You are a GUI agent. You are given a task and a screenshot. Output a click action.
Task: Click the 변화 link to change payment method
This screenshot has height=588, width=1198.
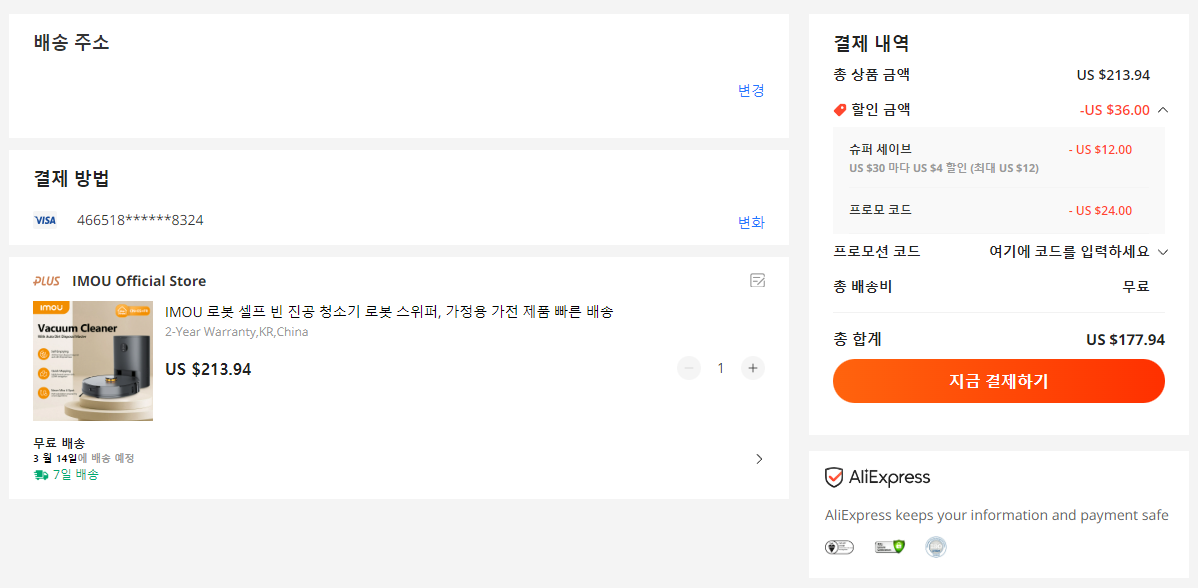pyautogui.click(x=751, y=222)
